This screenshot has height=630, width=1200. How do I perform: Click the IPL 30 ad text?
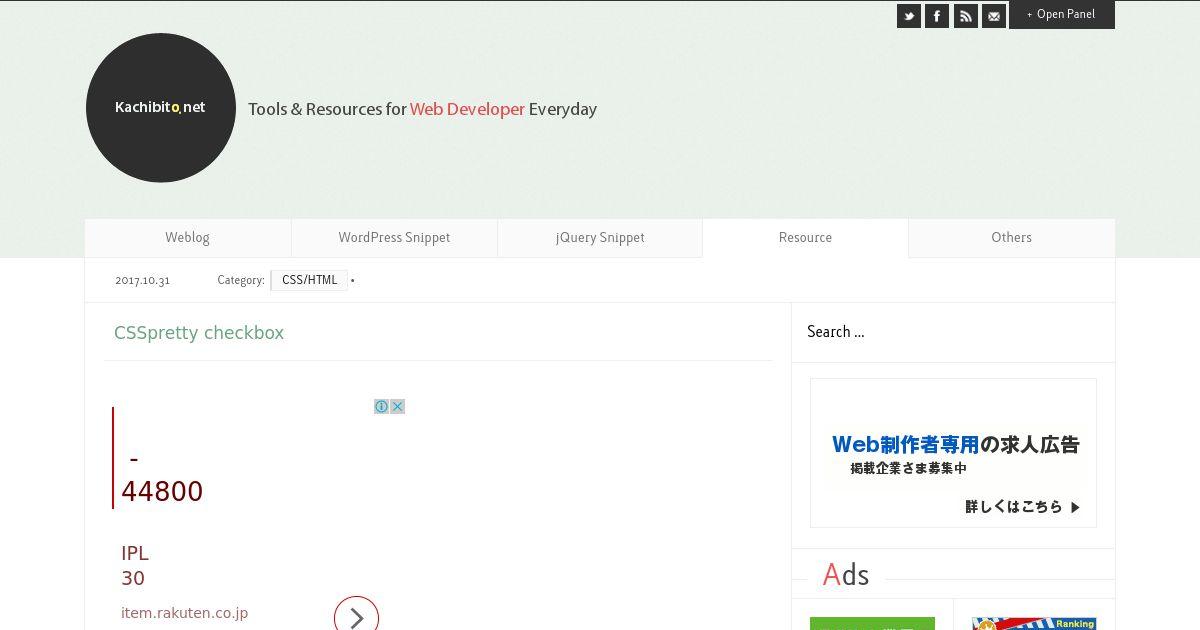point(135,566)
